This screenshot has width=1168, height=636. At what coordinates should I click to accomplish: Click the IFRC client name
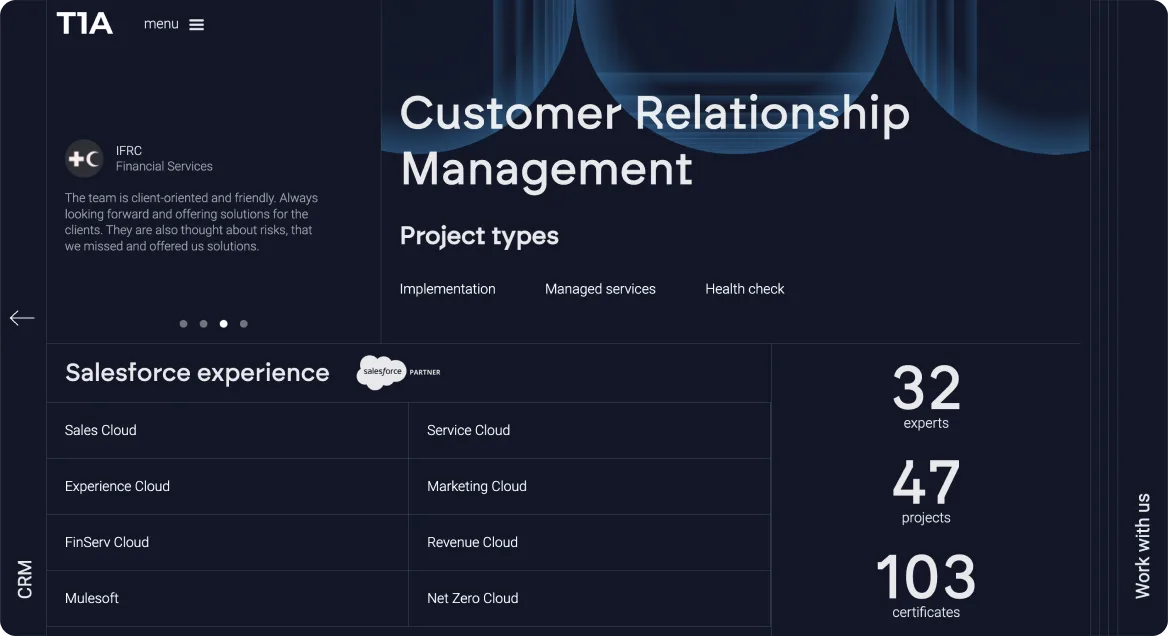pos(129,150)
